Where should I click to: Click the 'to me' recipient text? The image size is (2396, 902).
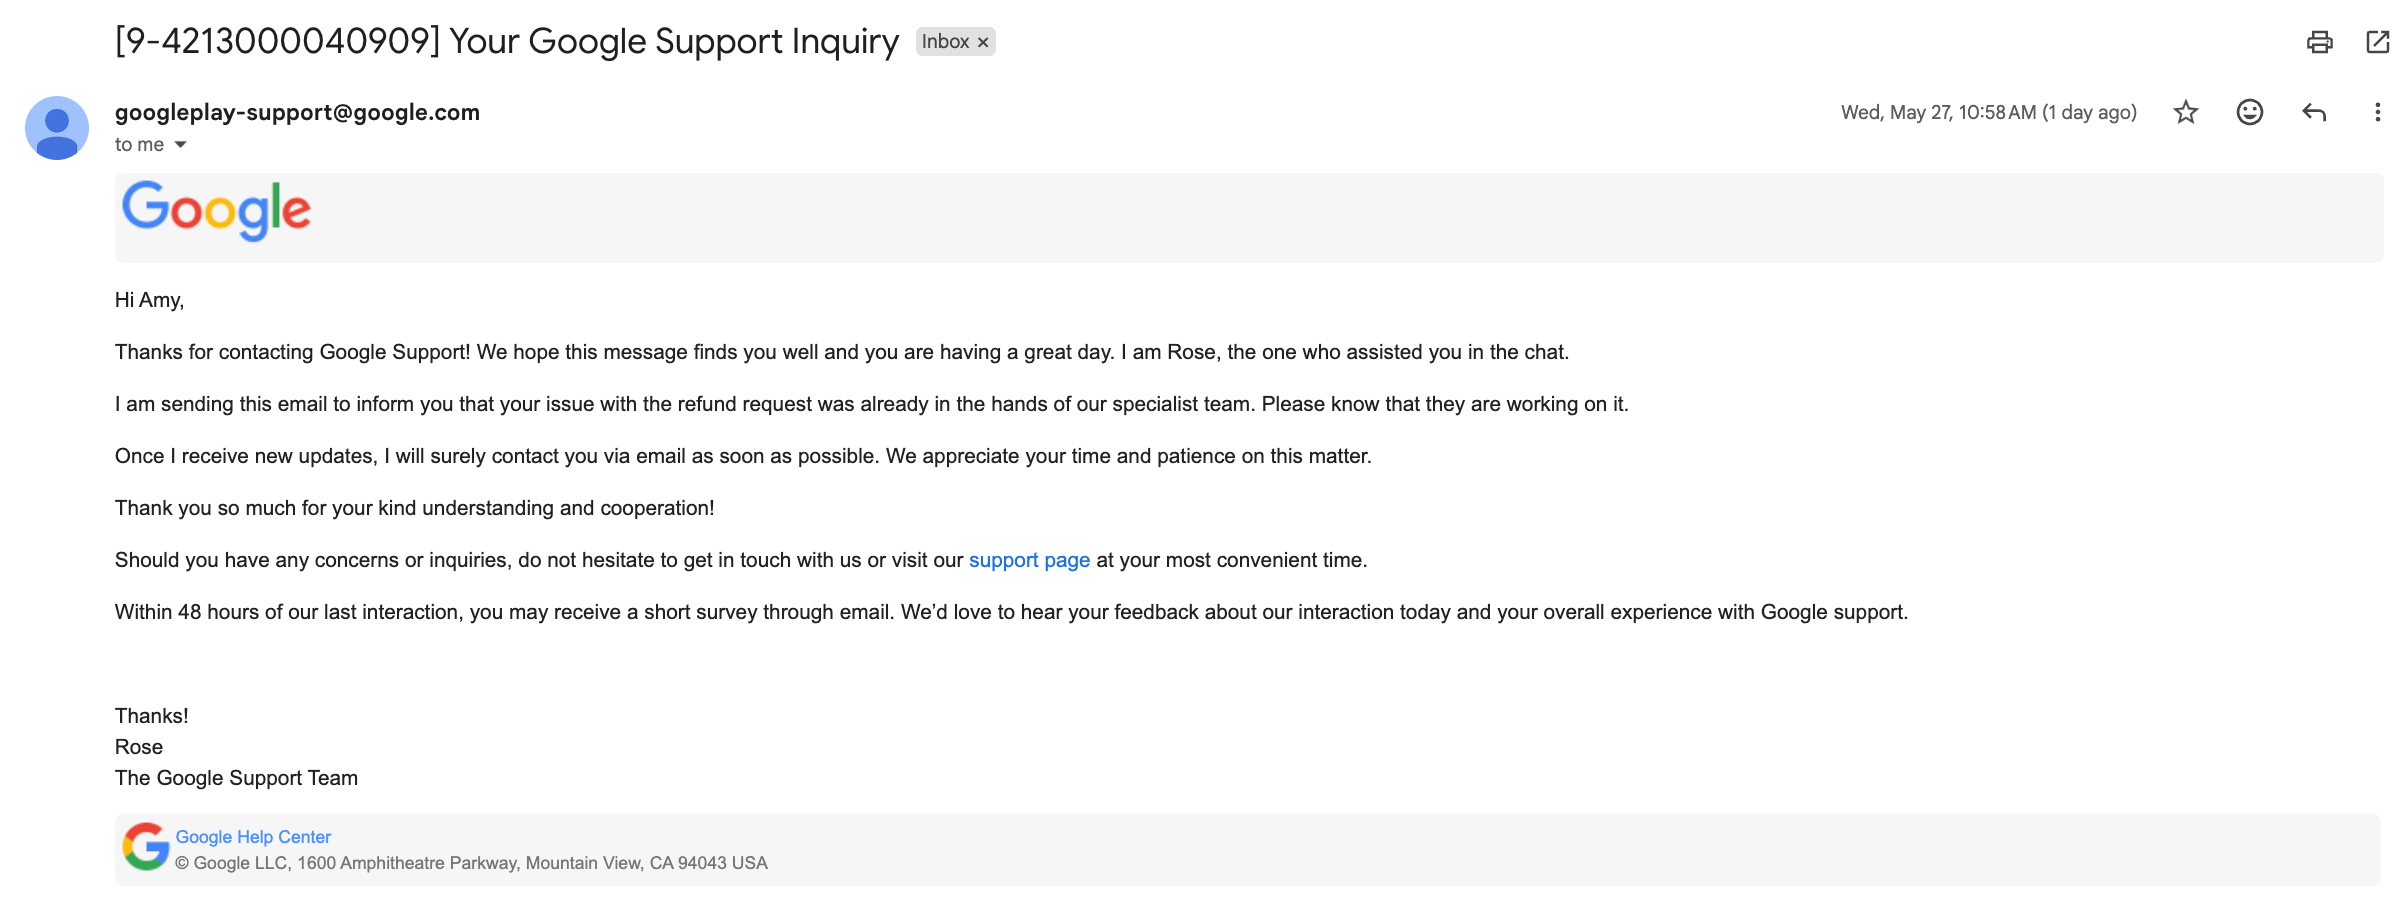pyautogui.click(x=139, y=145)
